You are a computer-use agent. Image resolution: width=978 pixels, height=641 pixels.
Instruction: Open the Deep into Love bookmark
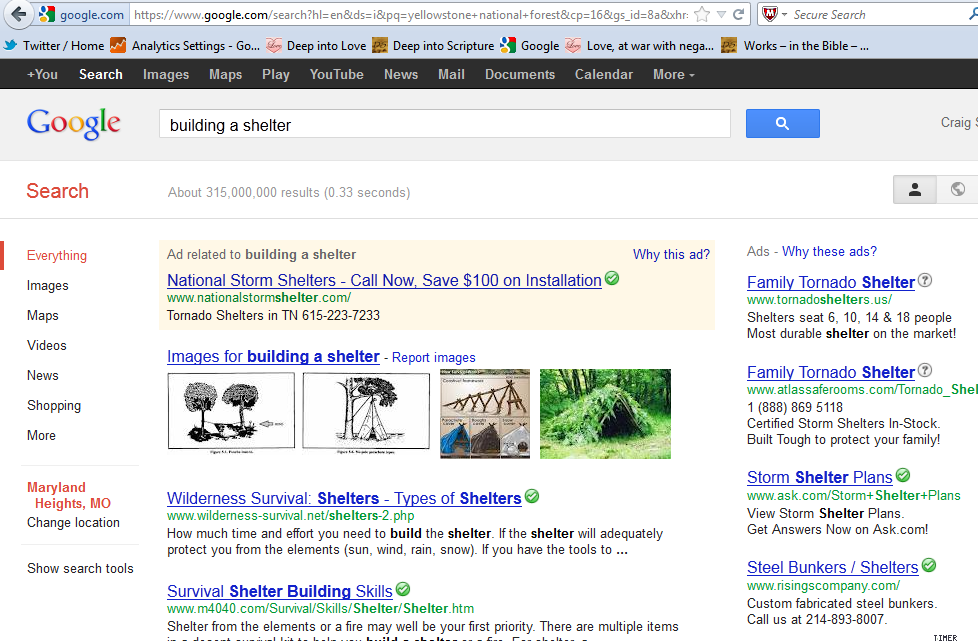click(316, 46)
